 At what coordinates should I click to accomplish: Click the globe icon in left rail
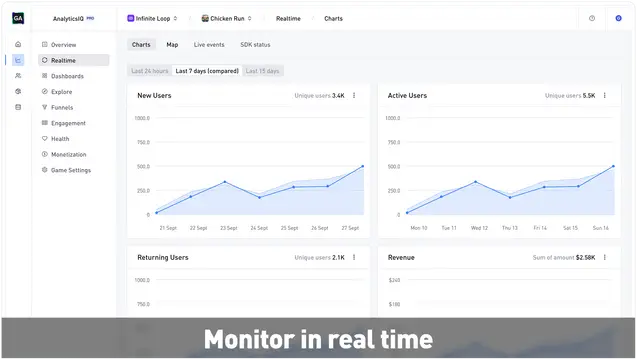pyautogui.click(x=18, y=91)
